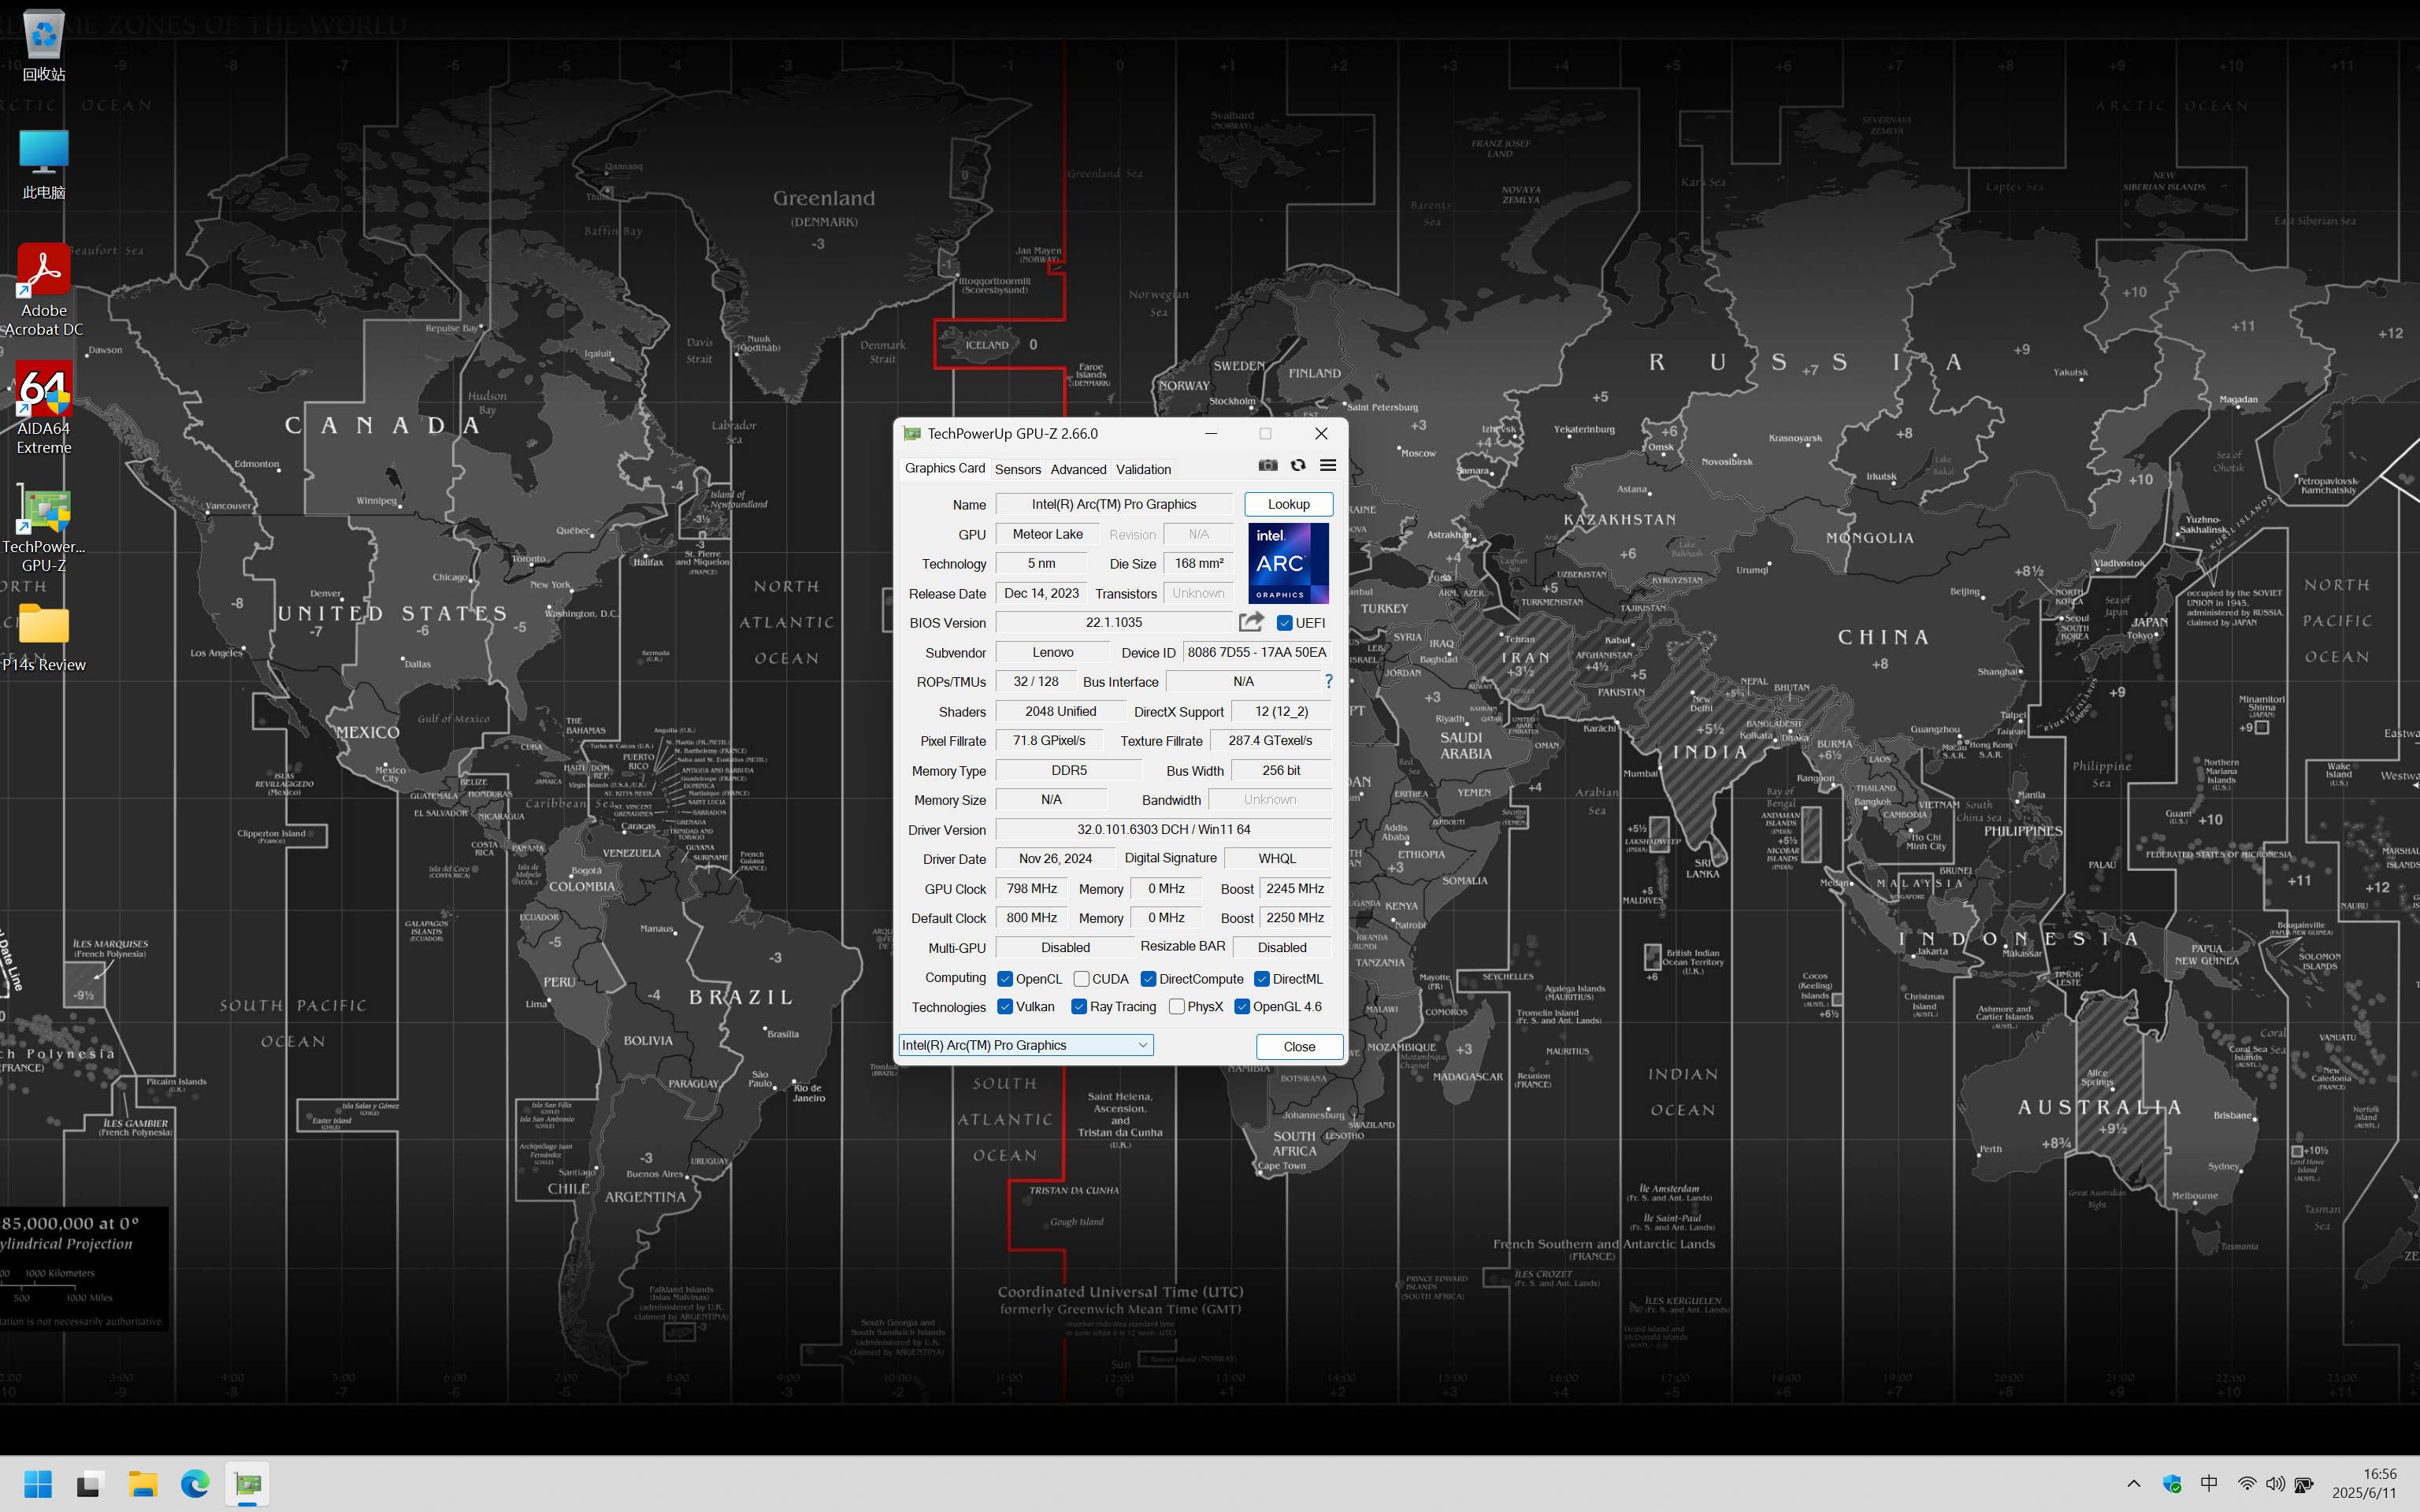The height and width of the screenshot is (1512, 2420).
Task: Click the Release Date Dec 14, 2023 value
Action: (x=1041, y=593)
